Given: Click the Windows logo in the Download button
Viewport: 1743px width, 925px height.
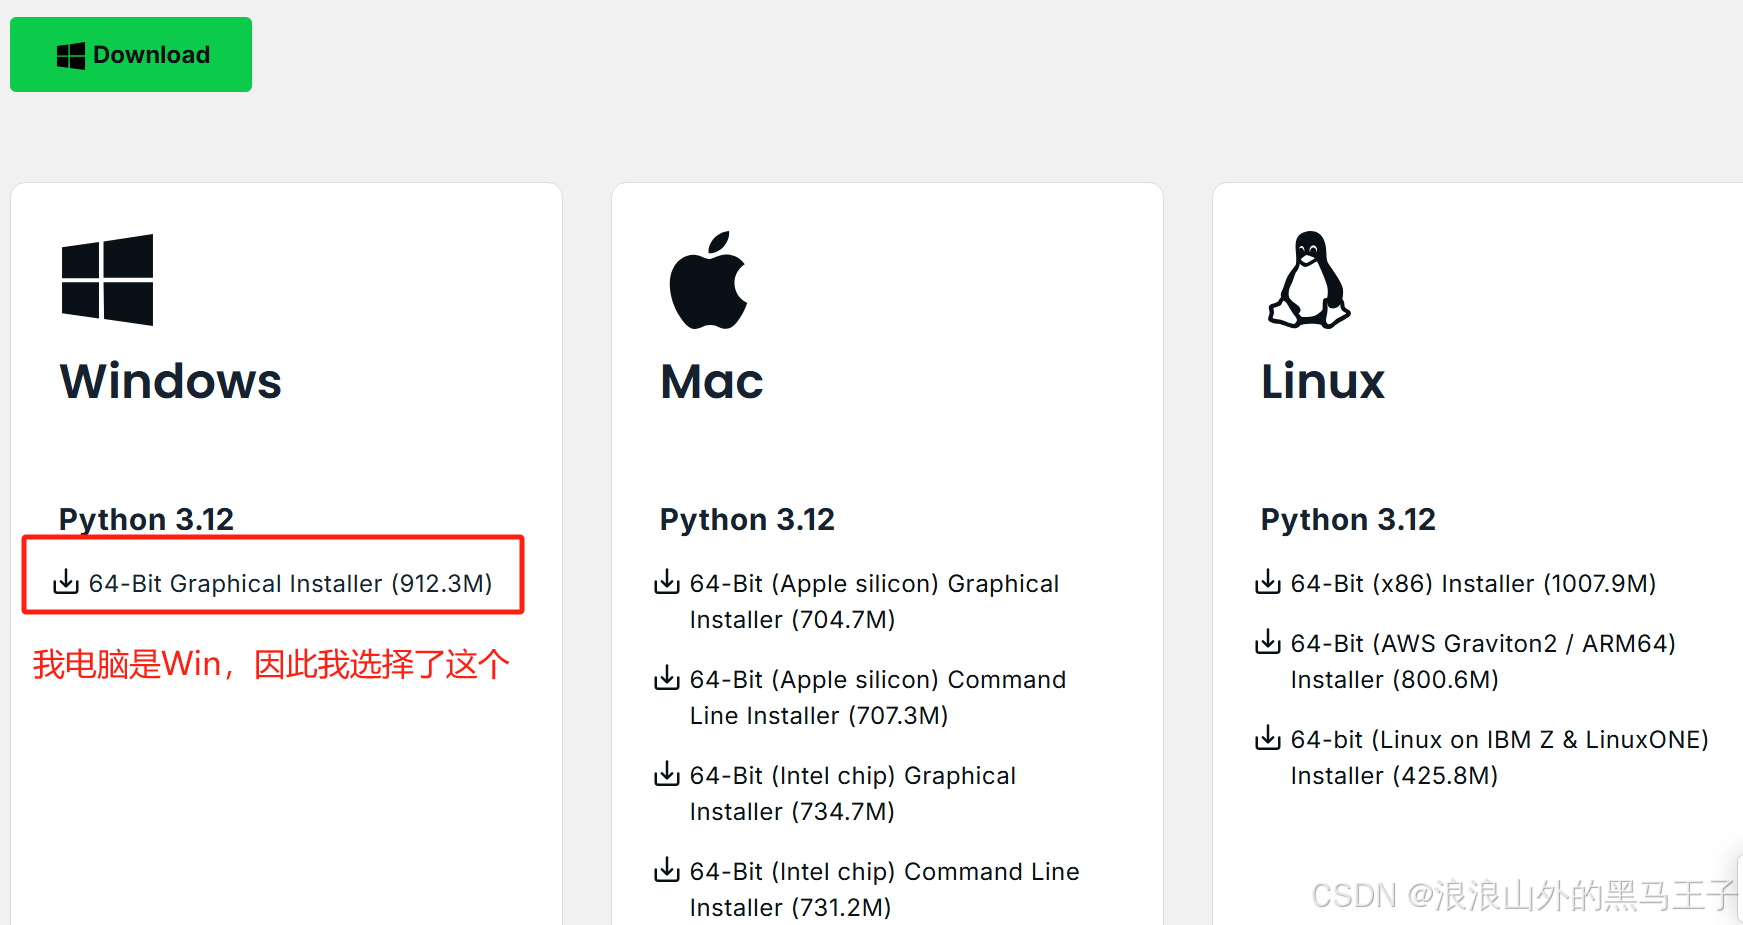Looking at the screenshot, I should pos(71,56).
